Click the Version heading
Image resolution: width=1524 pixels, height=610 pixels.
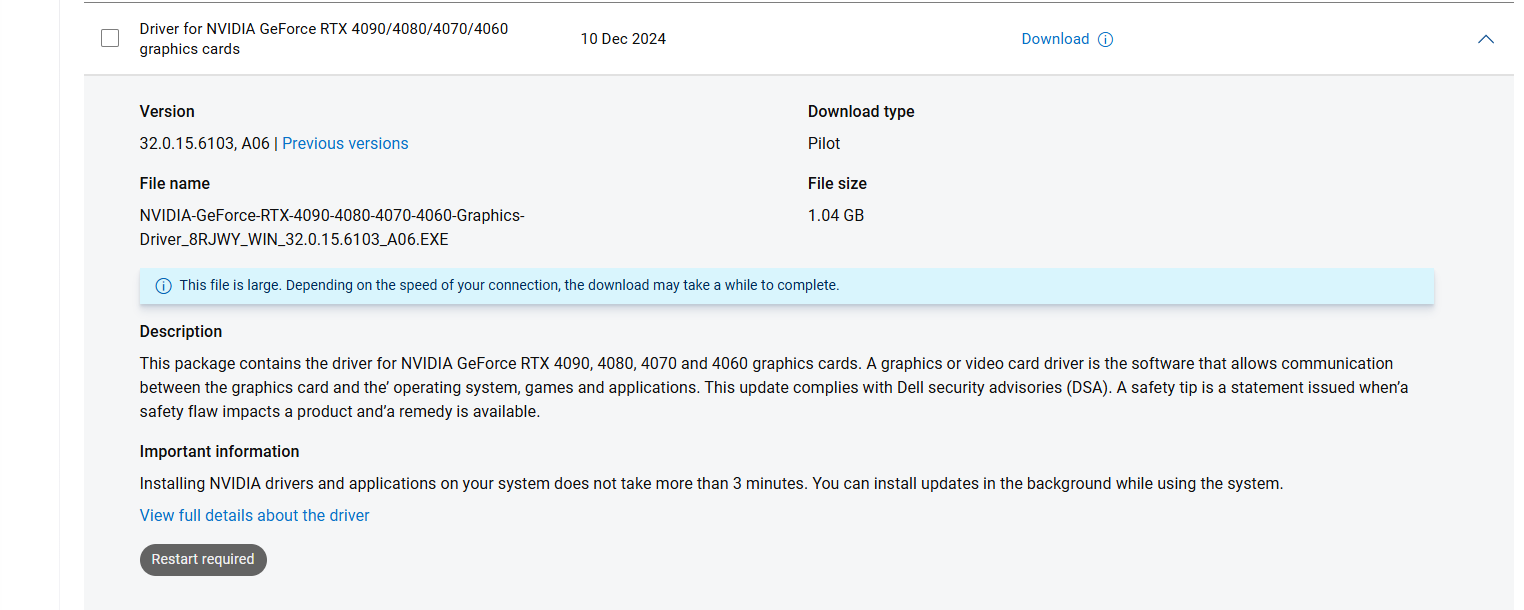coord(167,111)
